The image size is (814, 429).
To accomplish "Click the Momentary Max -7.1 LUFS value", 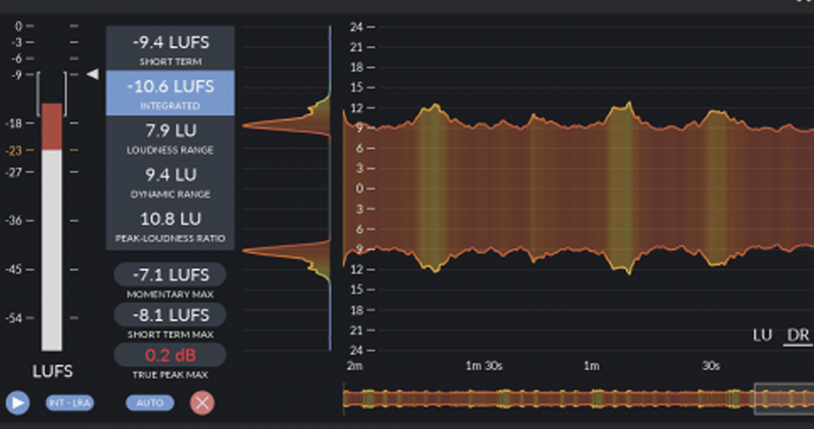I will [170, 275].
